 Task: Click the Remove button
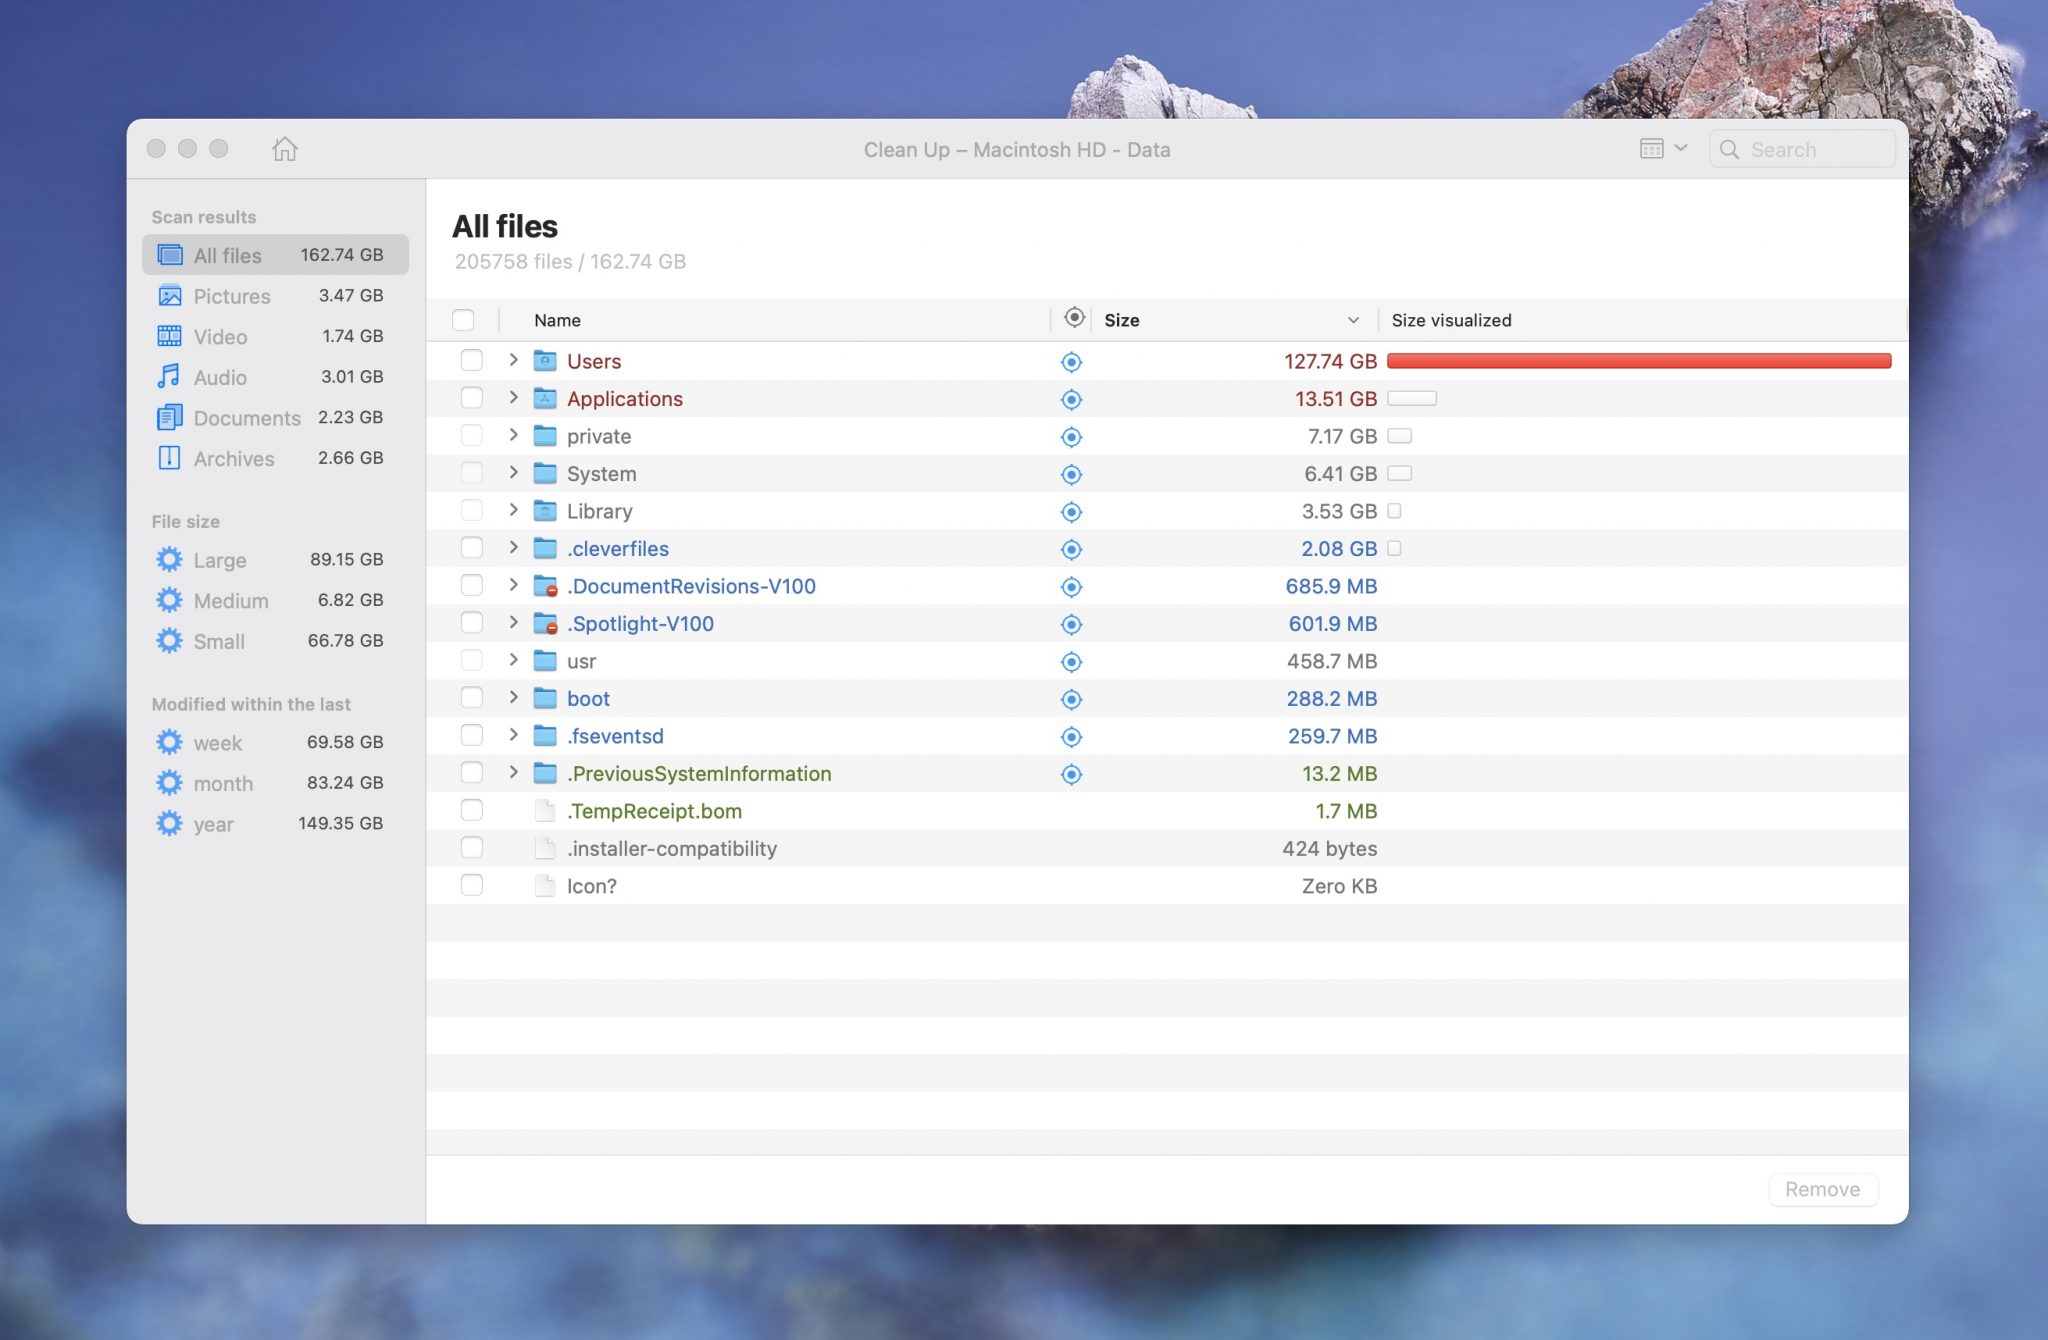(x=1821, y=1187)
